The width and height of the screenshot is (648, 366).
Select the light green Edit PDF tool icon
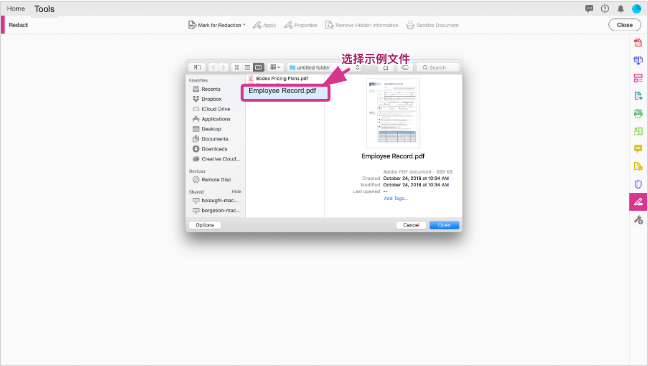[638, 131]
